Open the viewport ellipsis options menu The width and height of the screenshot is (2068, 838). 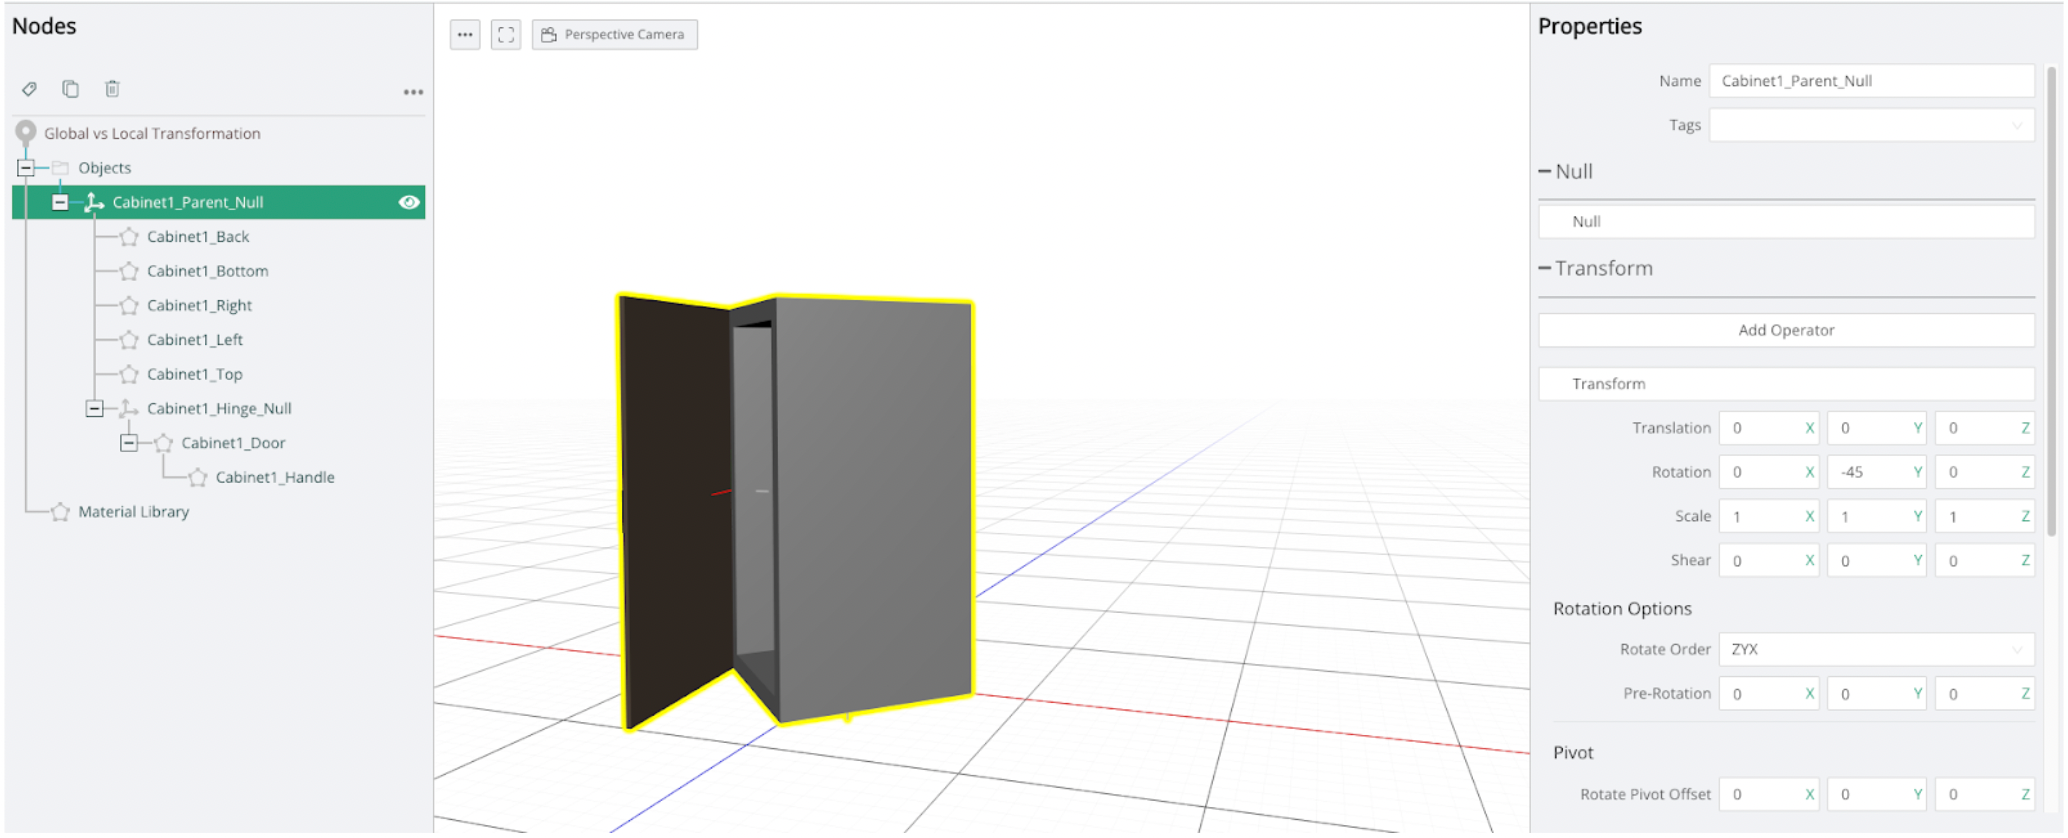tap(465, 35)
